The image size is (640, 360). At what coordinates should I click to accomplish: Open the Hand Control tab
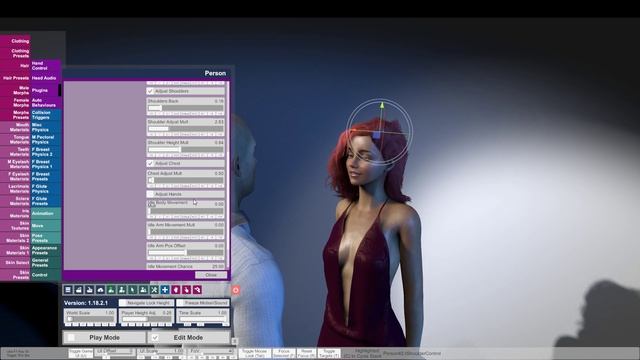[46, 66]
